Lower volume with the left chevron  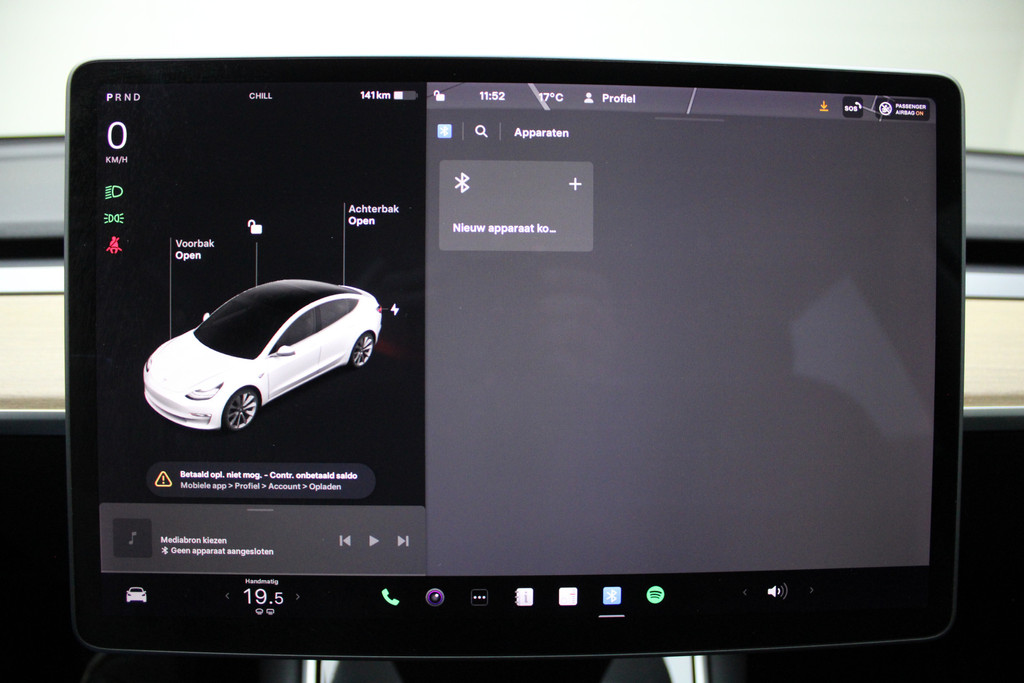744,592
